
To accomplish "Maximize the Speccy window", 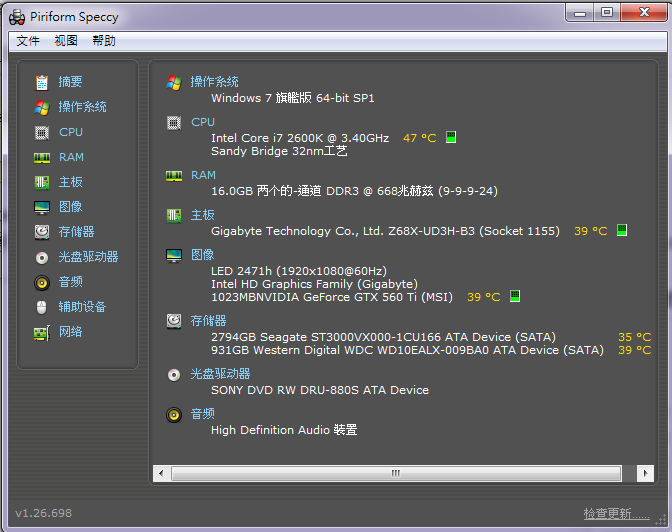I will (x=606, y=12).
